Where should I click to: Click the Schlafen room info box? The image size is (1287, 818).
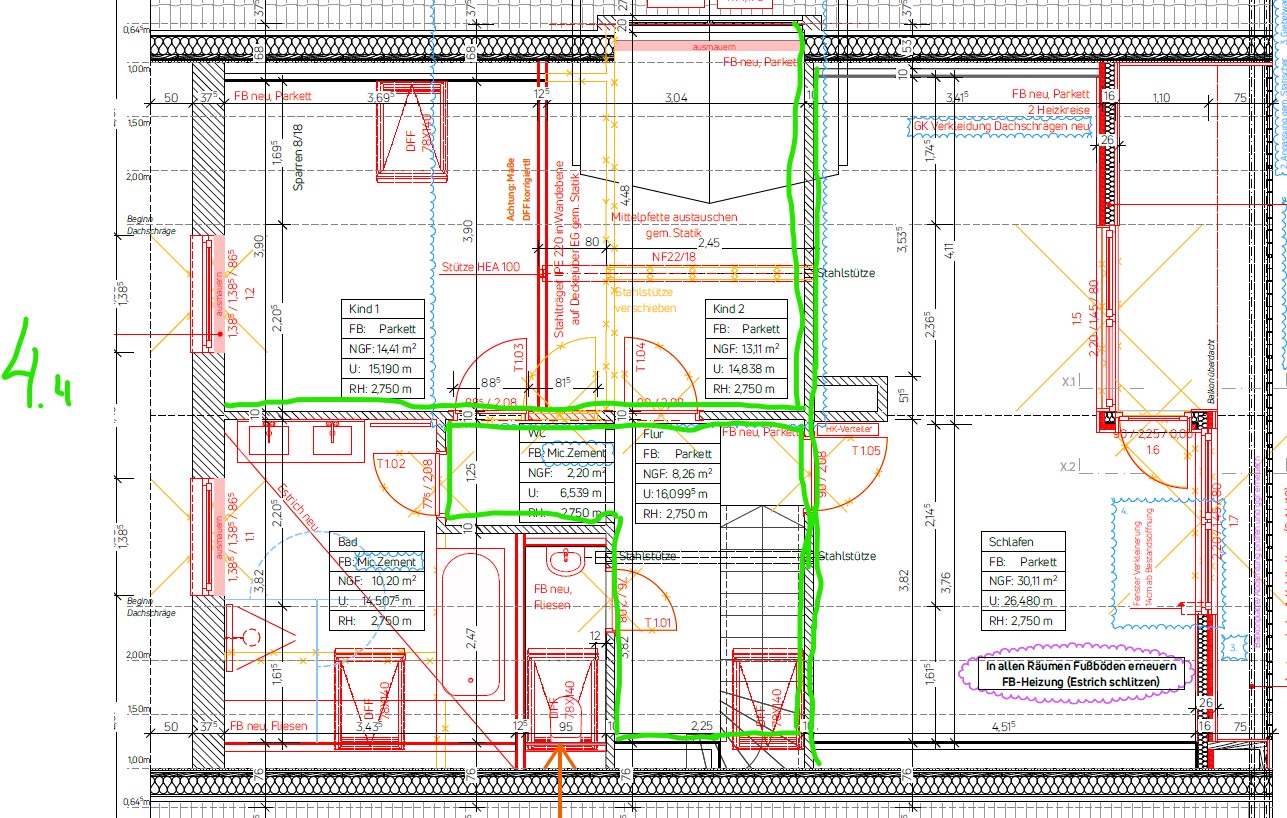pos(1024,580)
